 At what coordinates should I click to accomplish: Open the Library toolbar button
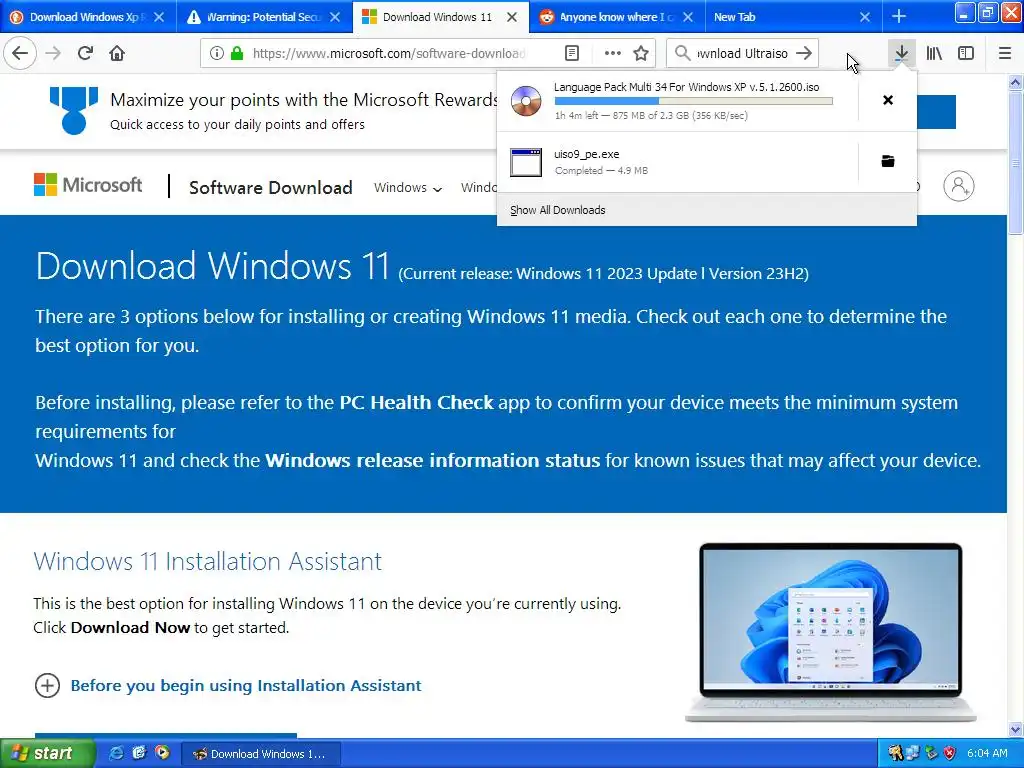[x=934, y=53]
